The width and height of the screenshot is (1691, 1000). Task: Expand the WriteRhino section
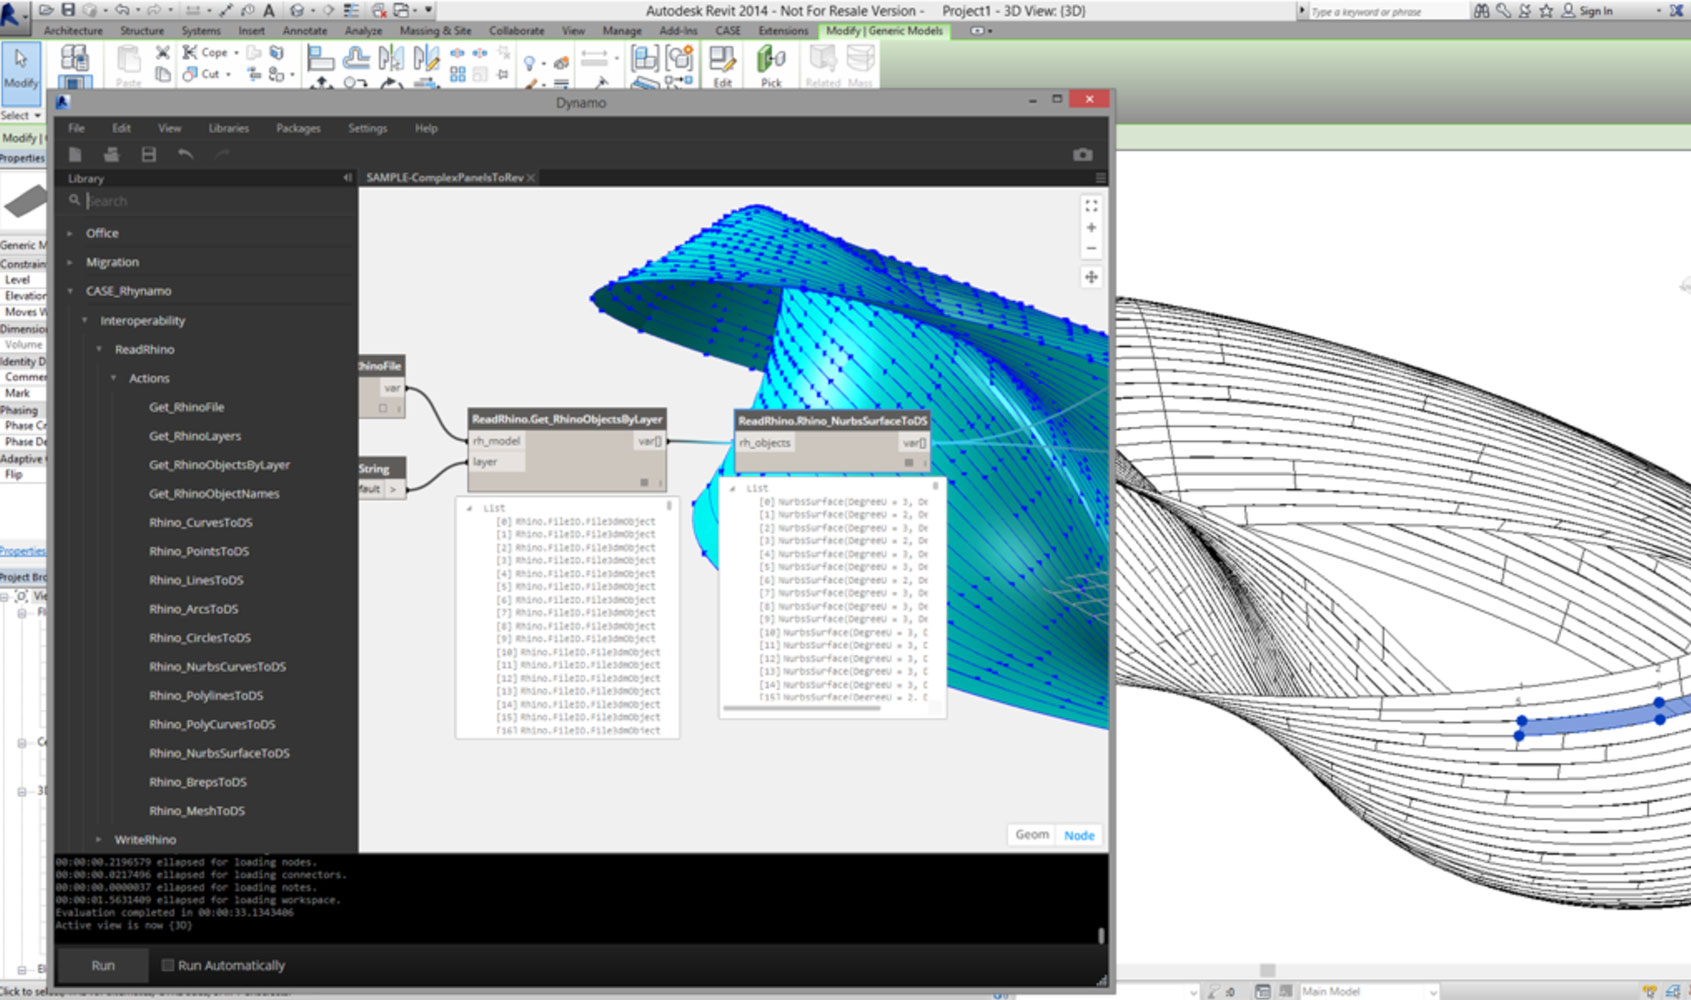point(98,839)
